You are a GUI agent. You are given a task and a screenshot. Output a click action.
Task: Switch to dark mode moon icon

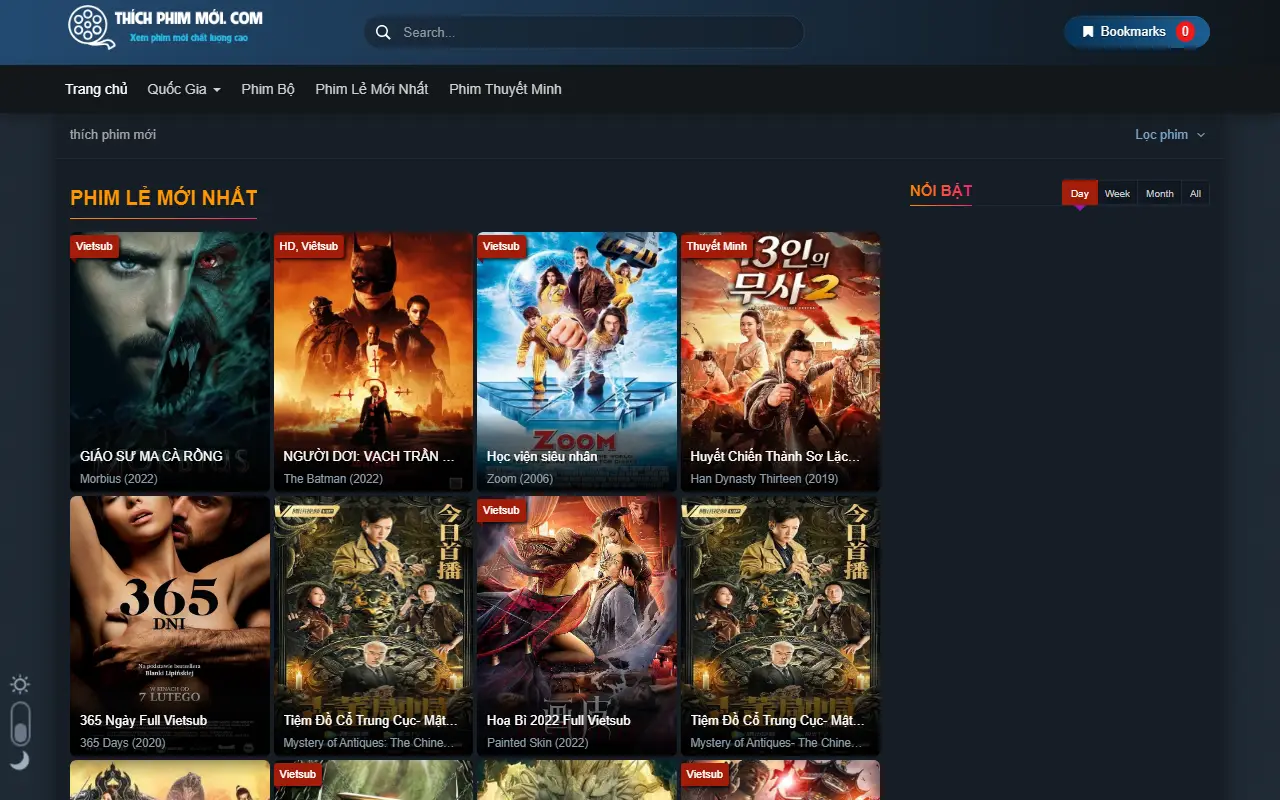click(20, 760)
